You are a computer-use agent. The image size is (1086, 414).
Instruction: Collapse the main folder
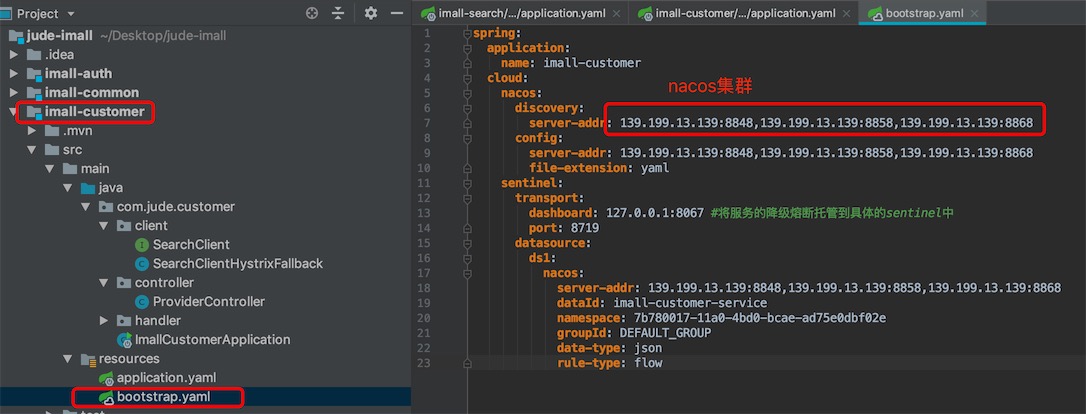click(50, 169)
